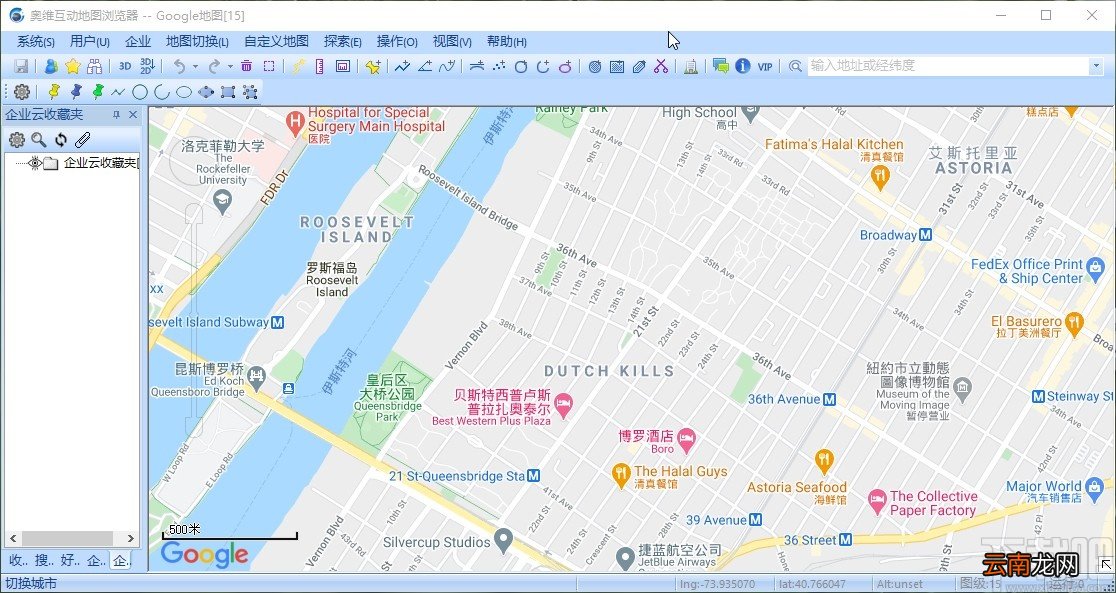Click the address search magnifier icon
This screenshot has width=1116, height=593.
click(x=795, y=66)
